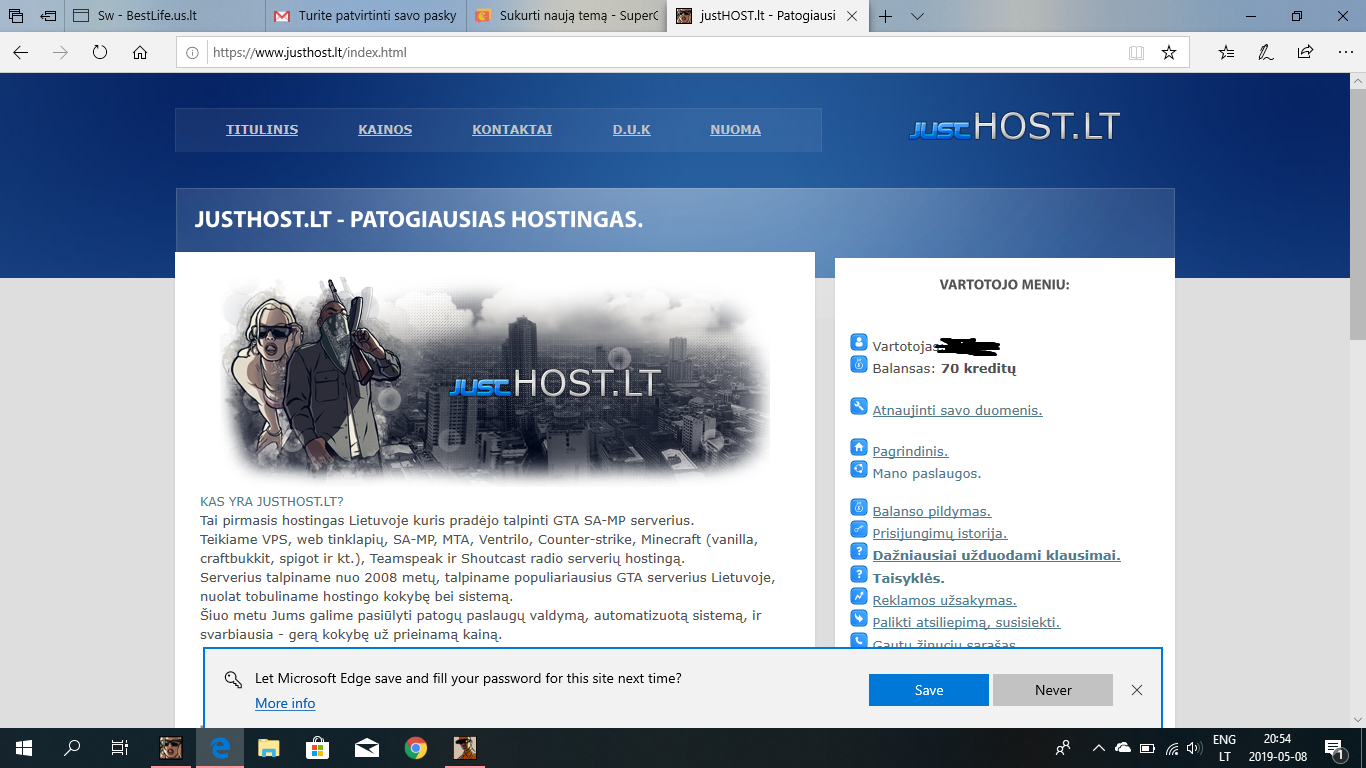Viewport: 1366px width, 768px height.
Task: Select the KONTAKTAI navigation item
Action: pos(512,130)
